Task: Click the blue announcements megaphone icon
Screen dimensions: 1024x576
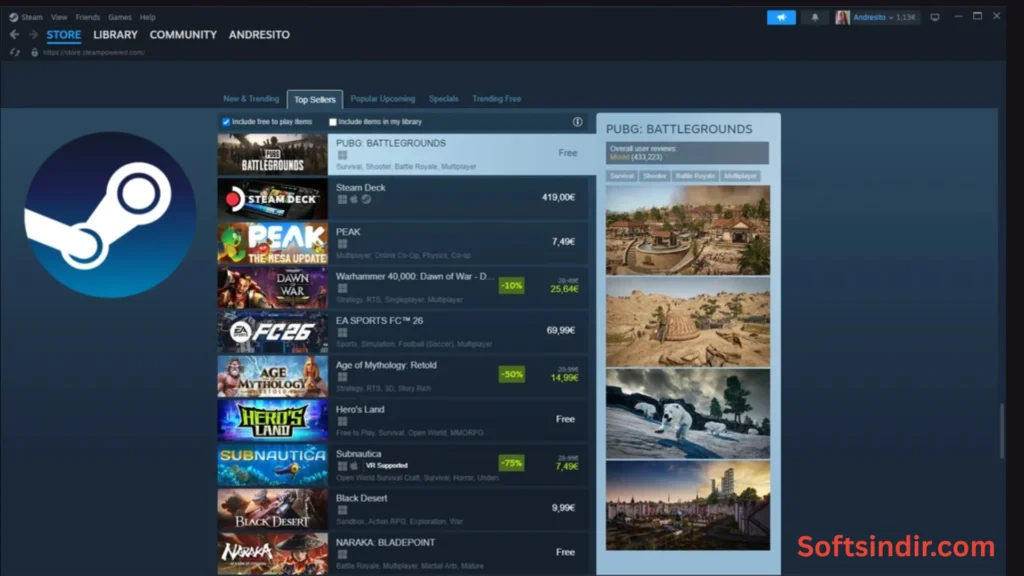Action: click(x=780, y=17)
